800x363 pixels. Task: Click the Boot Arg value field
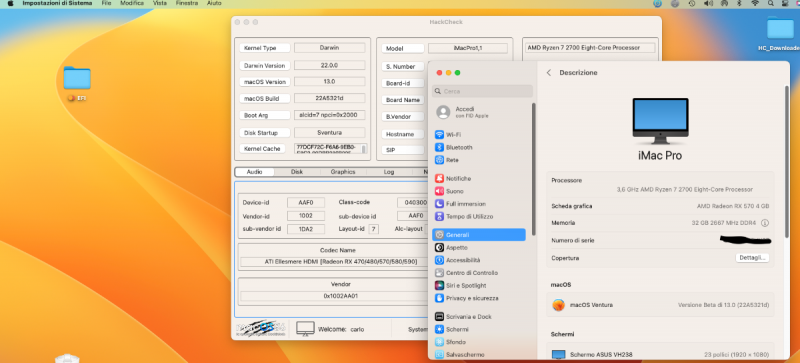(330, 115)
